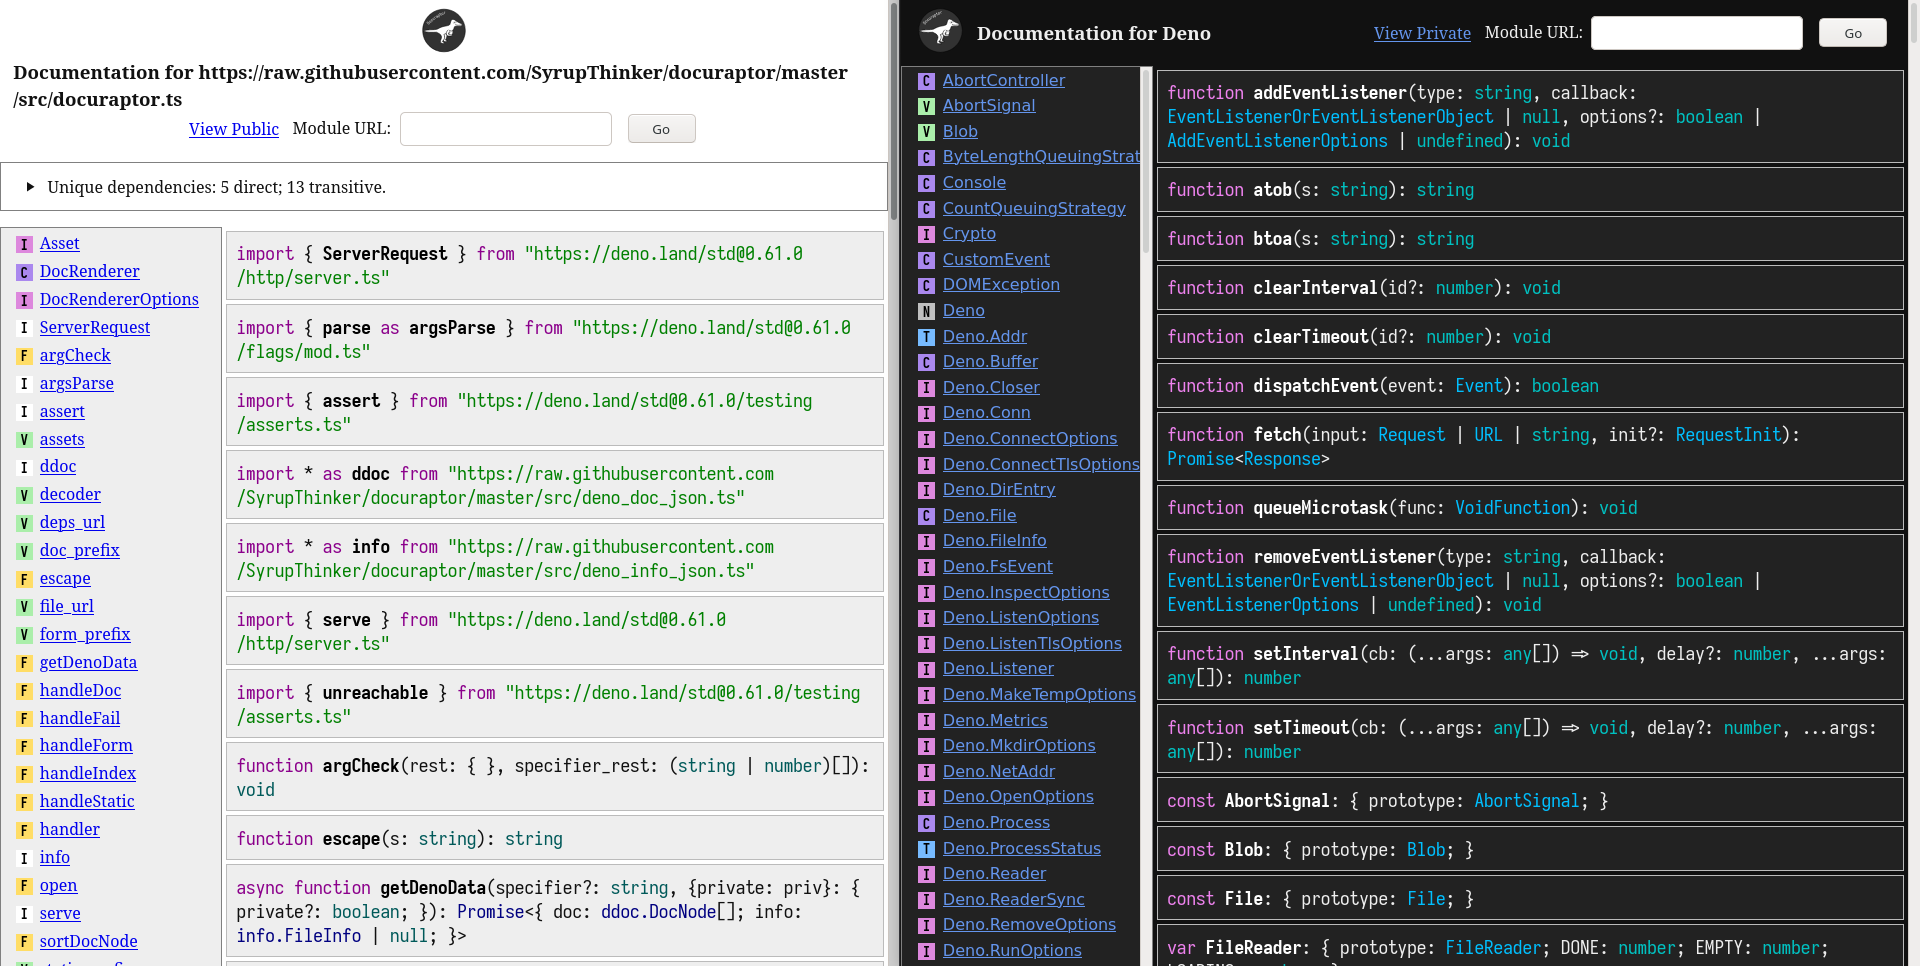Open the ServerRequest sidebar link
This screenshot has width=1920, height=966.
click(x=95, y=327)
